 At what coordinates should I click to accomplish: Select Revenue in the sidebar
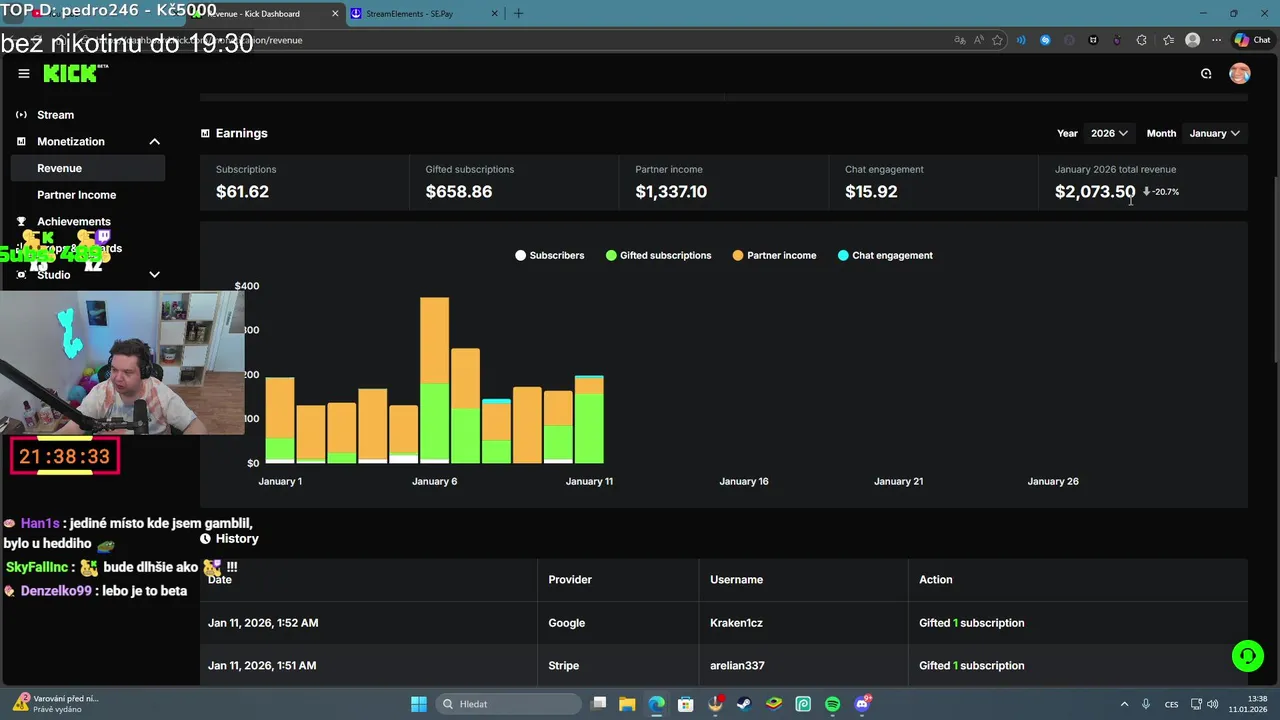(88, 168)
